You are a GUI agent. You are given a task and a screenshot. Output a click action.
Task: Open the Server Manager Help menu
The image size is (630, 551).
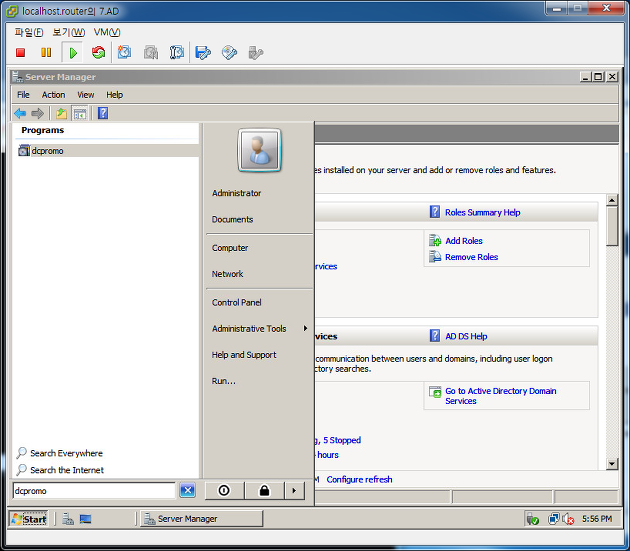(x=115, y=95)
